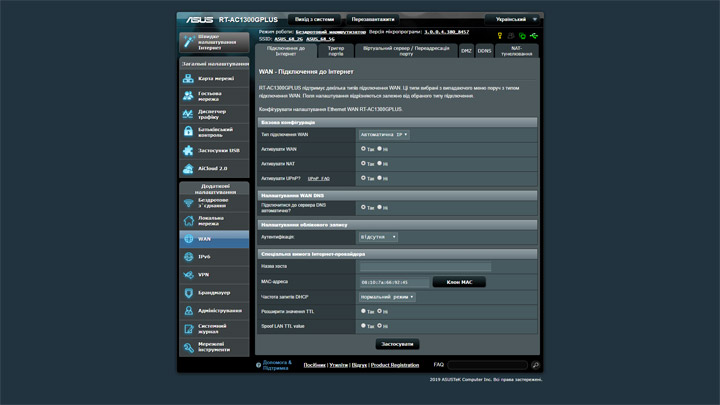Click into the MAC-адреса field
Image resolution: width=720 pixels, height=405 pixels.
pyautogui.click(x=394, y=282)
